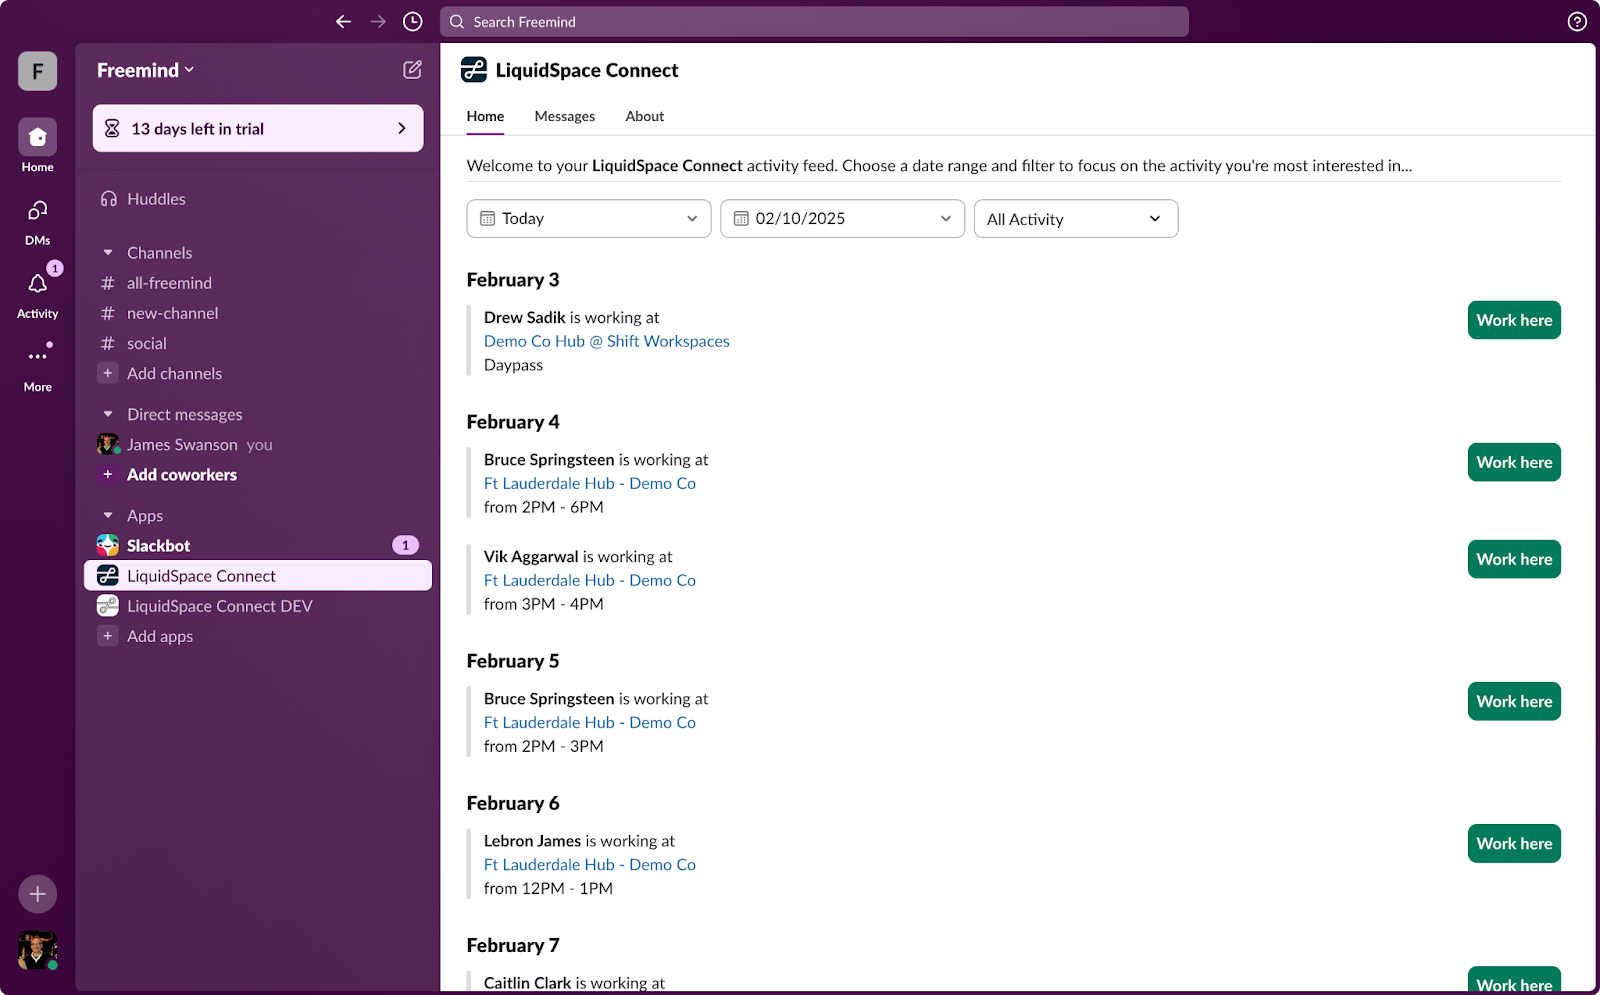Open Slackbot app
1600x995 pixels.
tap(258, 546)
